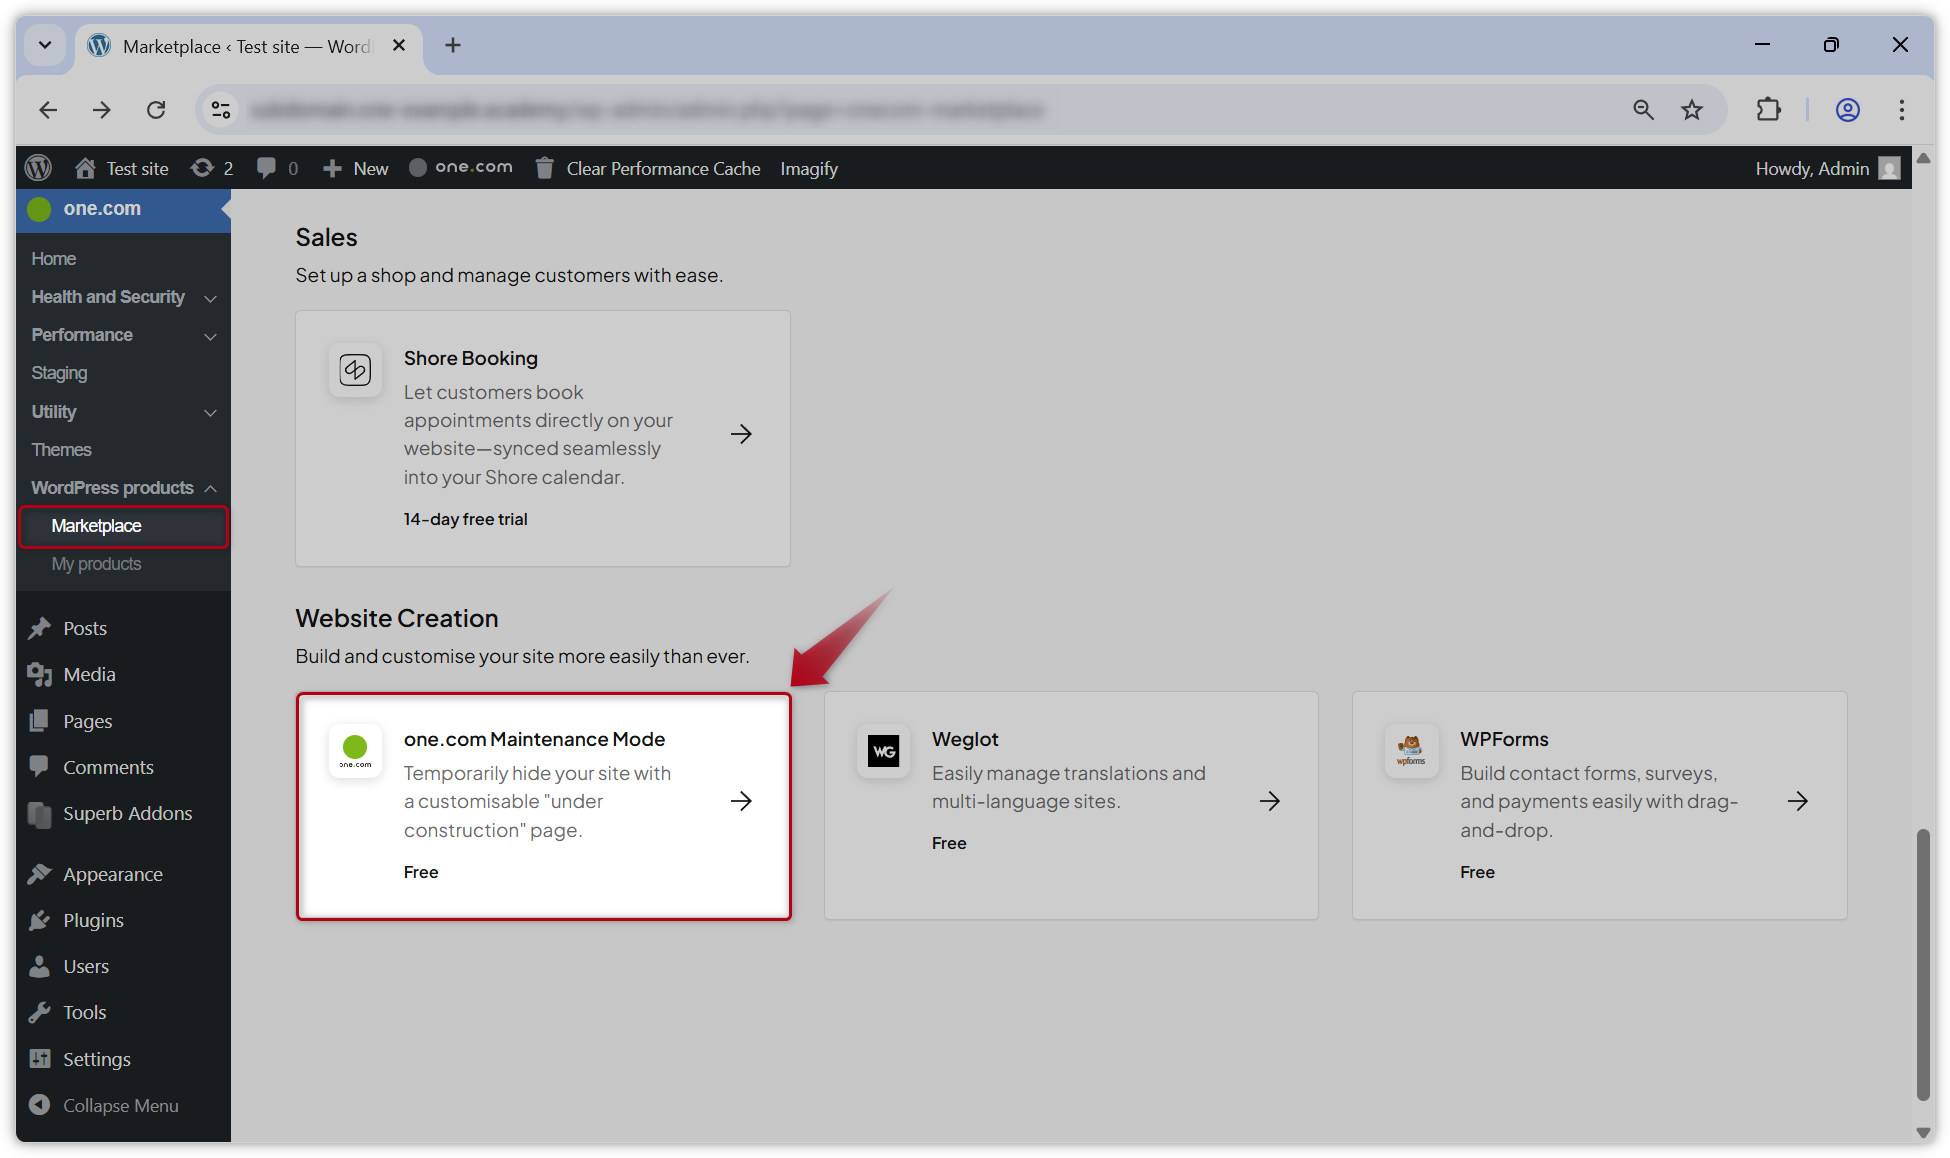Select the Posts pin icon in sidebar

tap(40, 627)
